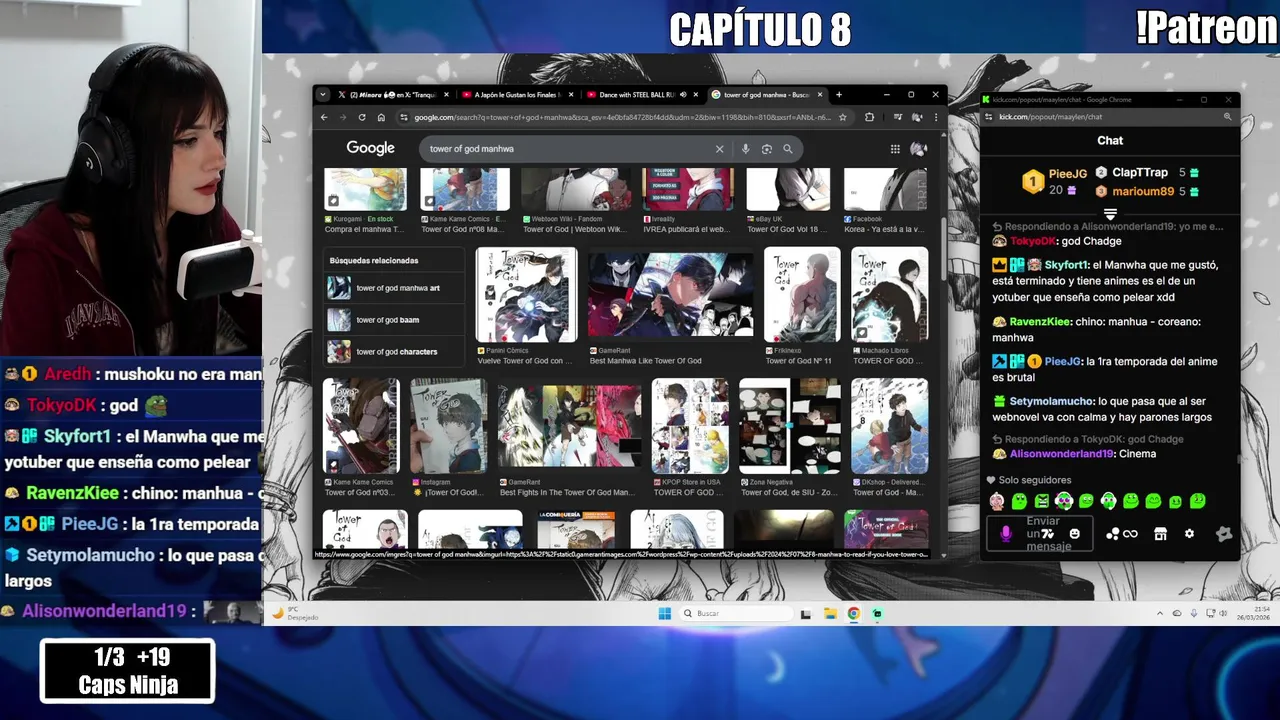Click the grey star-face icon in chat

point(1223,534)
